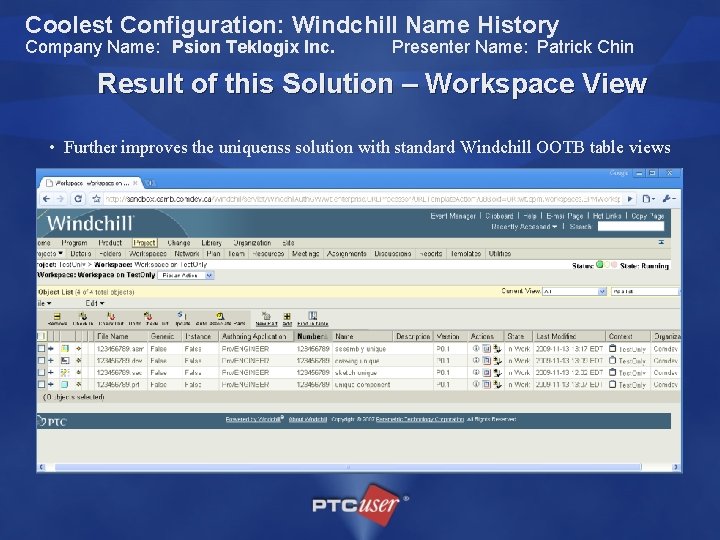Open the Hot Links link

607,216
